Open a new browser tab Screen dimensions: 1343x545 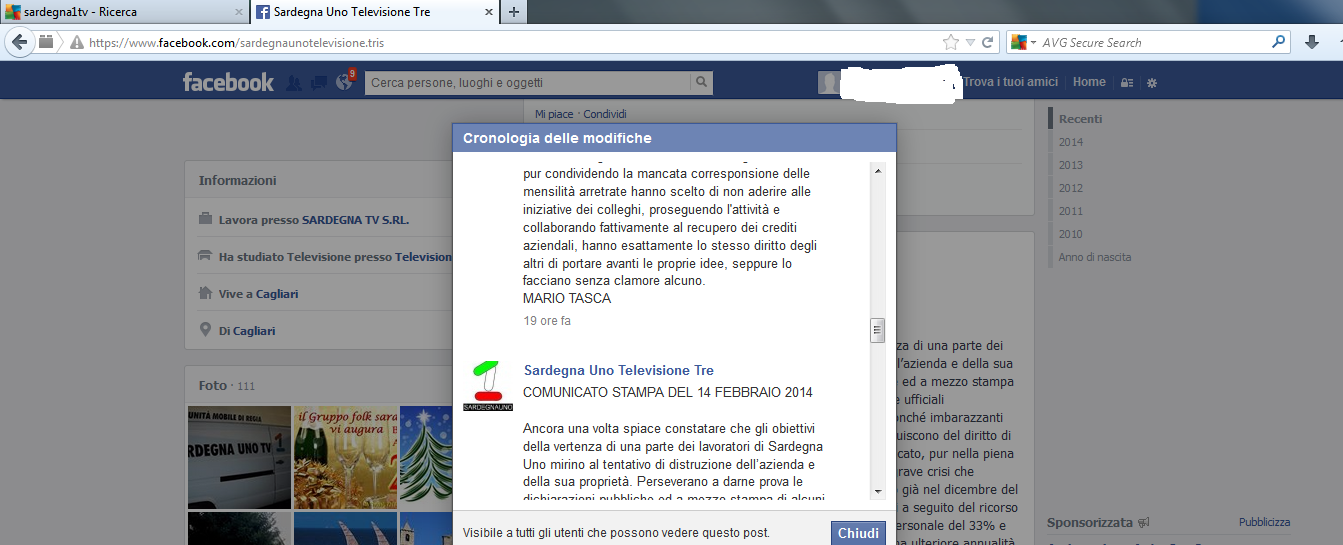(513, 12)
